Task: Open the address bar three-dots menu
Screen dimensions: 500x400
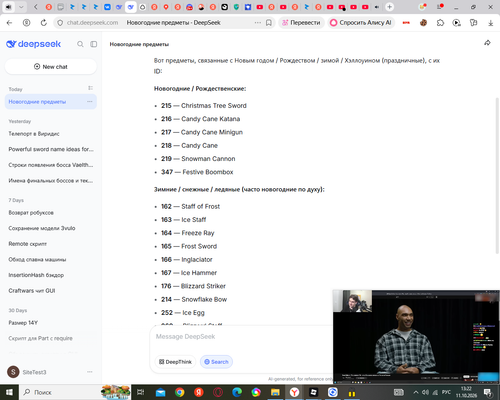Action: point(258,23)
